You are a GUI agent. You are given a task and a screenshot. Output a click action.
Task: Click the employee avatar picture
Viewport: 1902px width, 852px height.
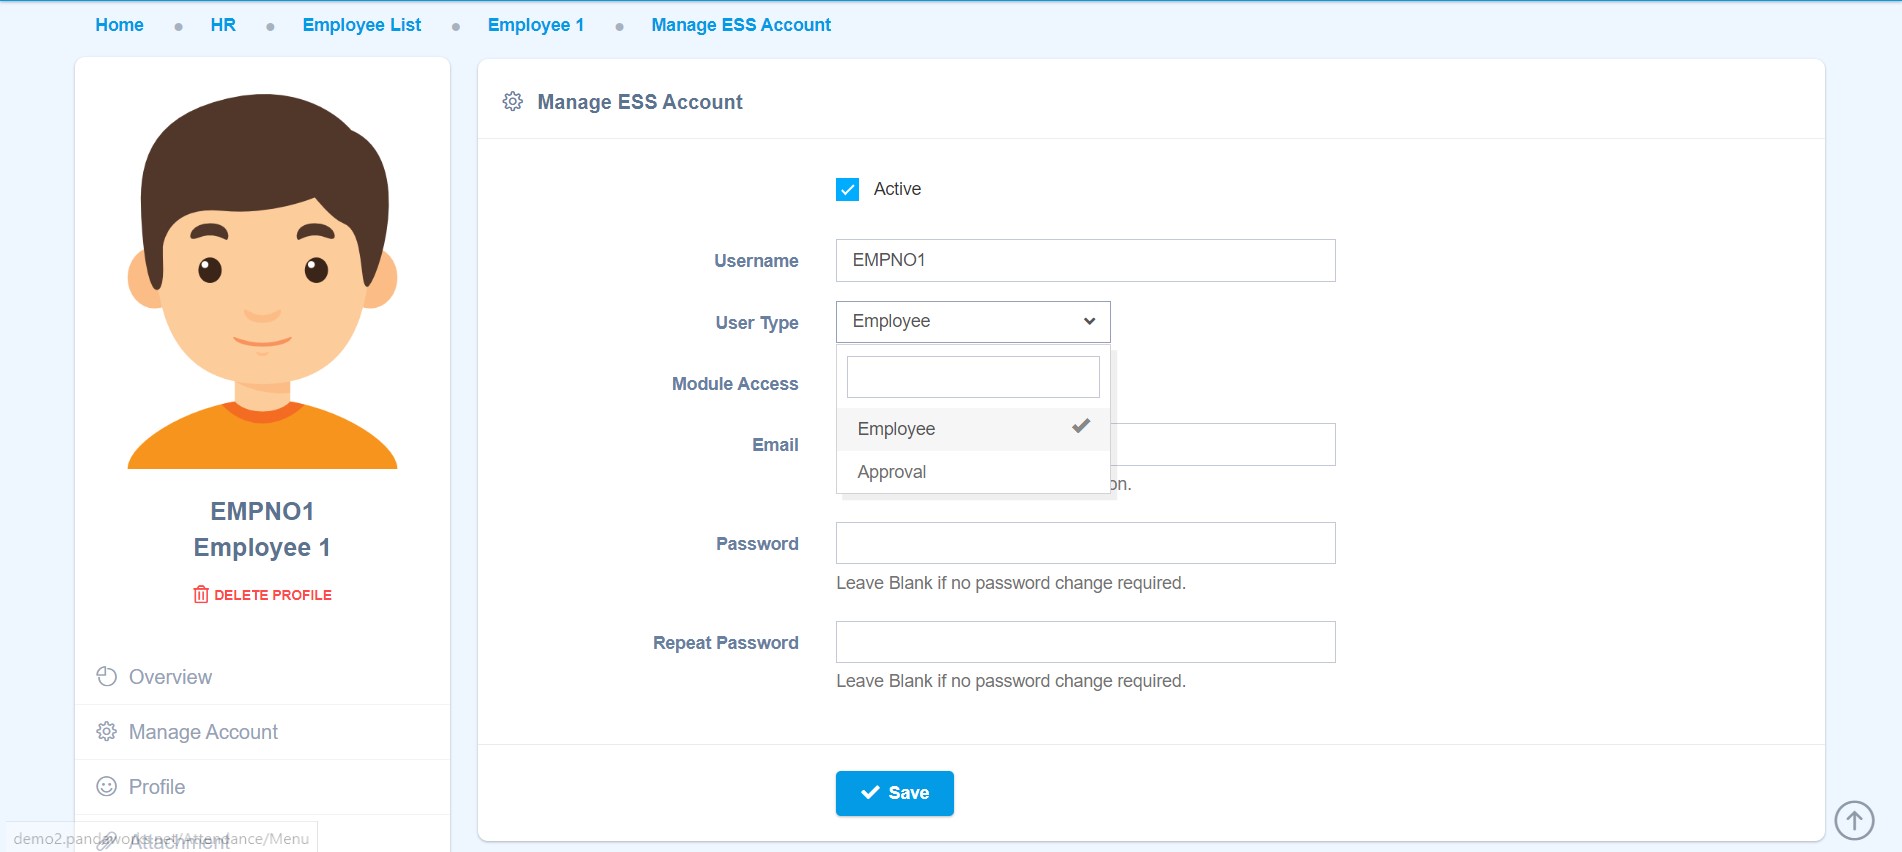click(x=262, y=281)
